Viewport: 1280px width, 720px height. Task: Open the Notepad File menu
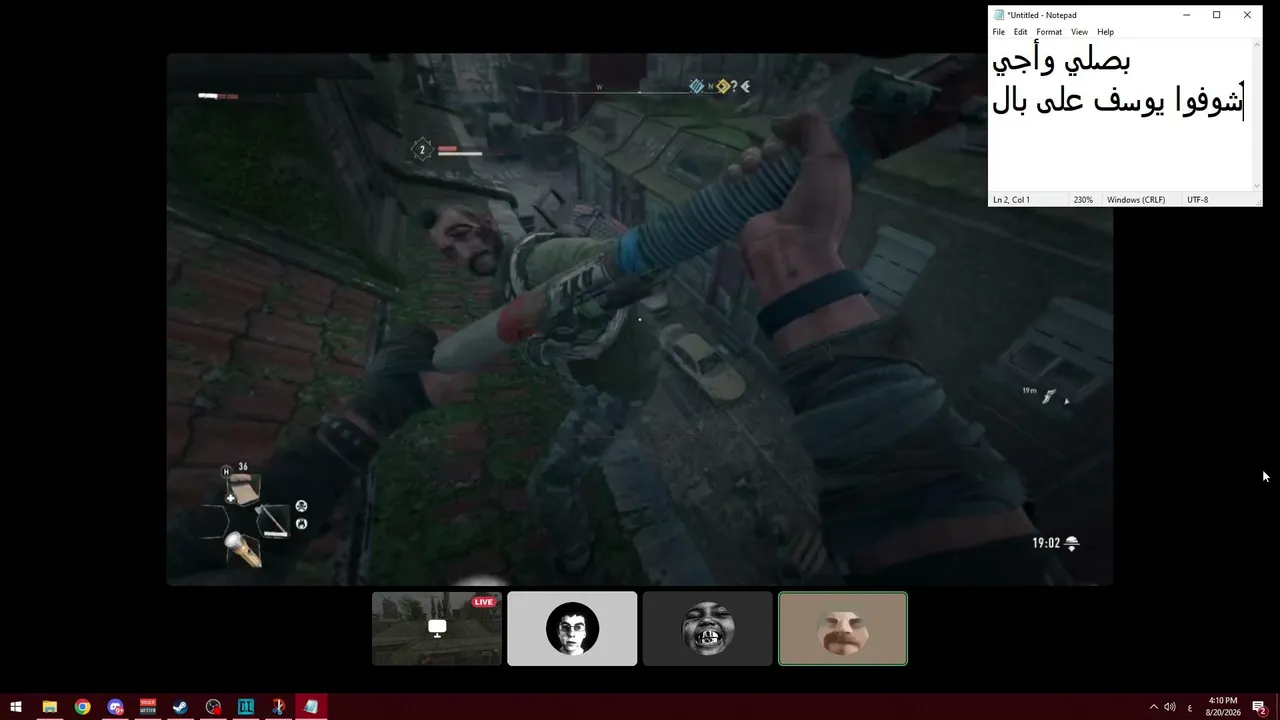tap(998, 32)
